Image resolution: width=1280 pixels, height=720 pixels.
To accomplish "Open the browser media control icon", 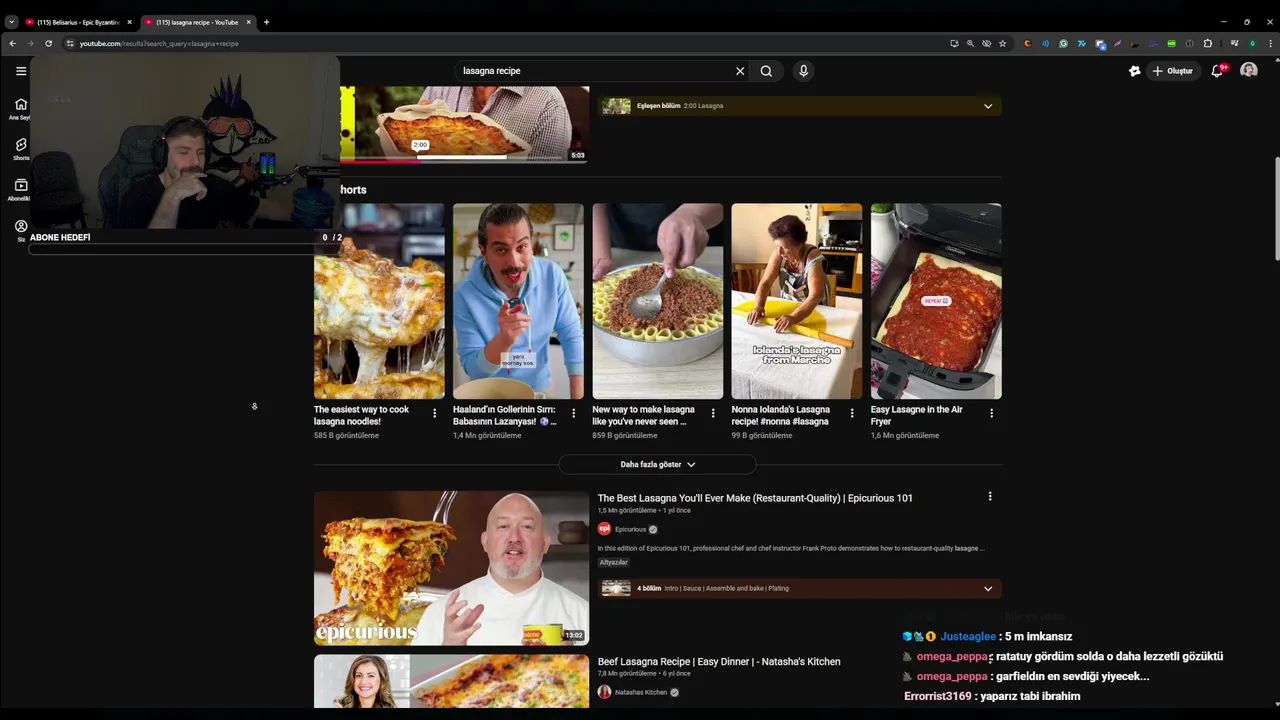I will (1234, 43).
